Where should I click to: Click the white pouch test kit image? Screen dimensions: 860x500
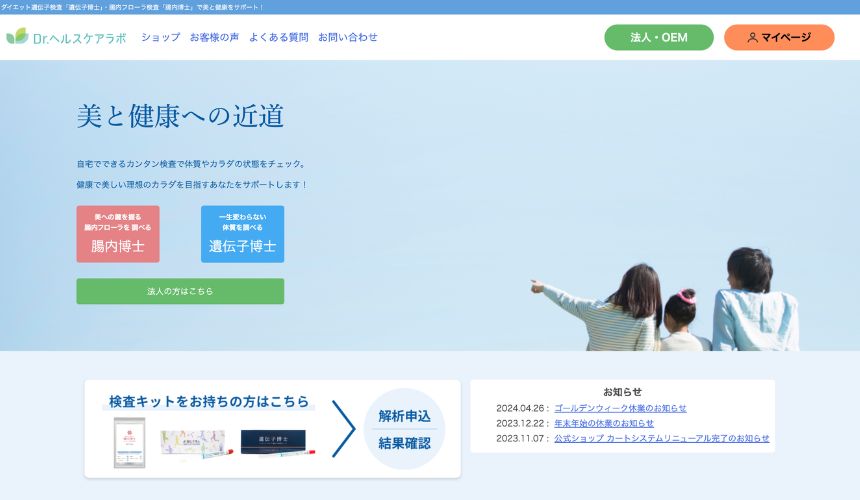[x=129, y=443]
